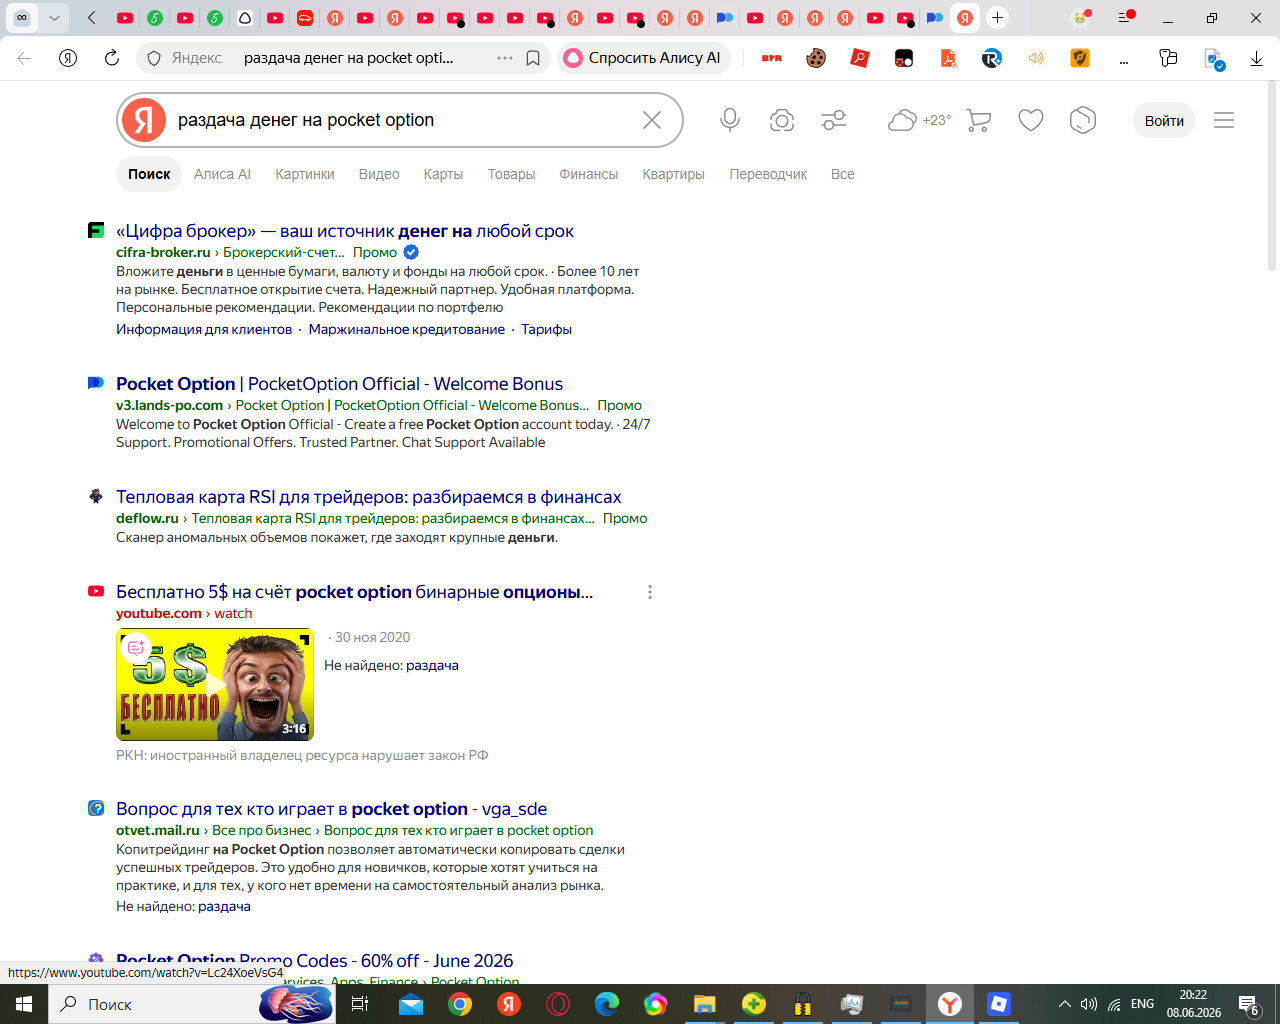Click the Yandex home button in the toolbar
Screen dimensions: 1280x1024
tap(68, 58)
